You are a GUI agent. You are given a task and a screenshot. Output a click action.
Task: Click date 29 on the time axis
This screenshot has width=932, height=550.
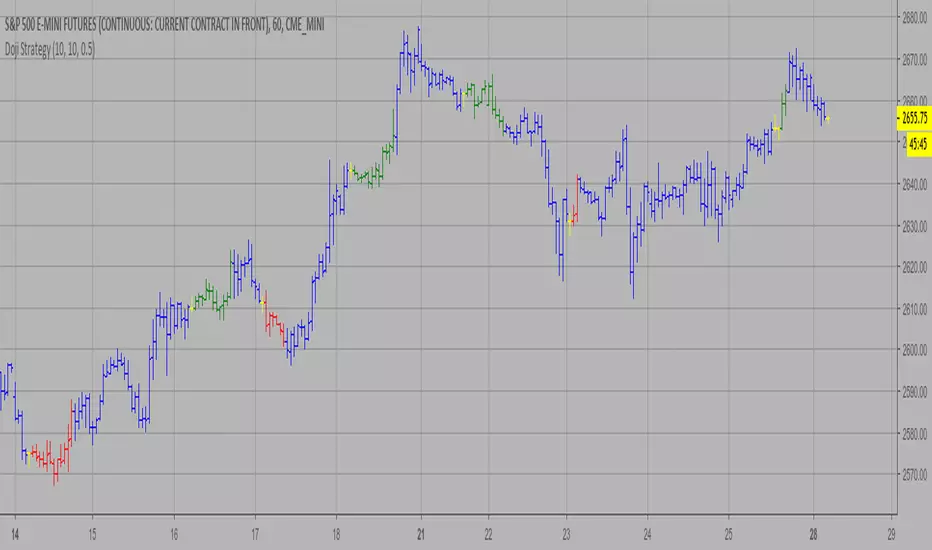[891, 535]
